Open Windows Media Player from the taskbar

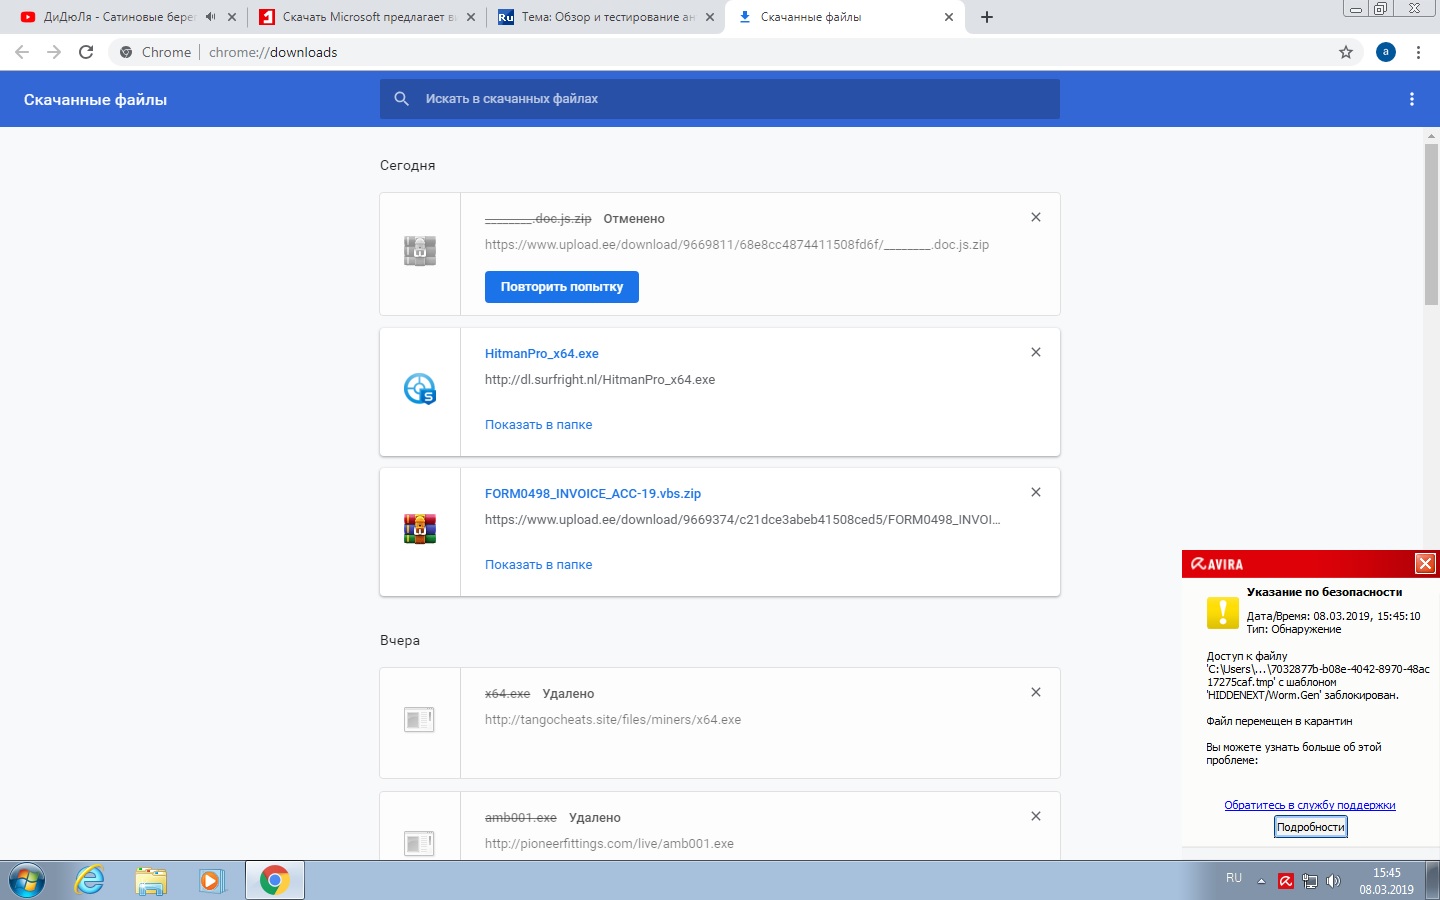pos(211,881)
